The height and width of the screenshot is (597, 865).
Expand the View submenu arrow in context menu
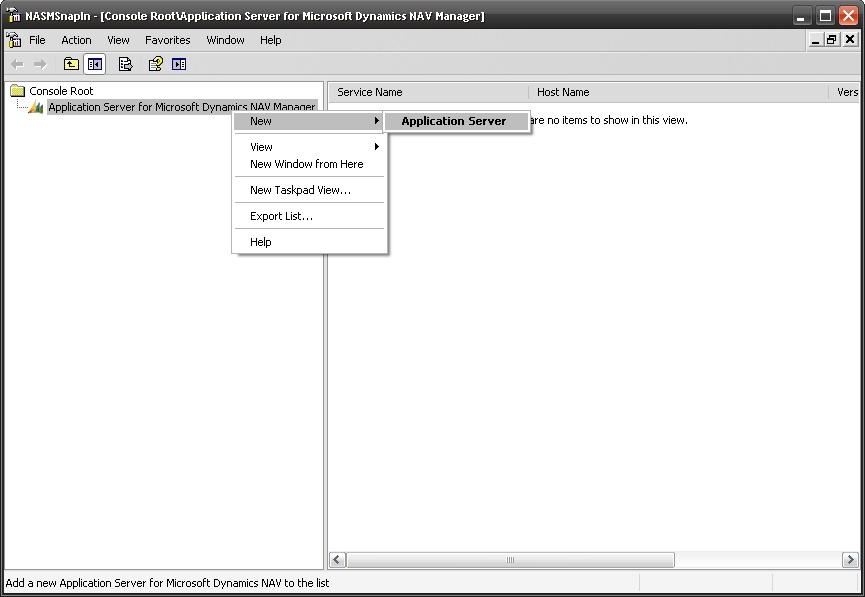coord(377,147)
